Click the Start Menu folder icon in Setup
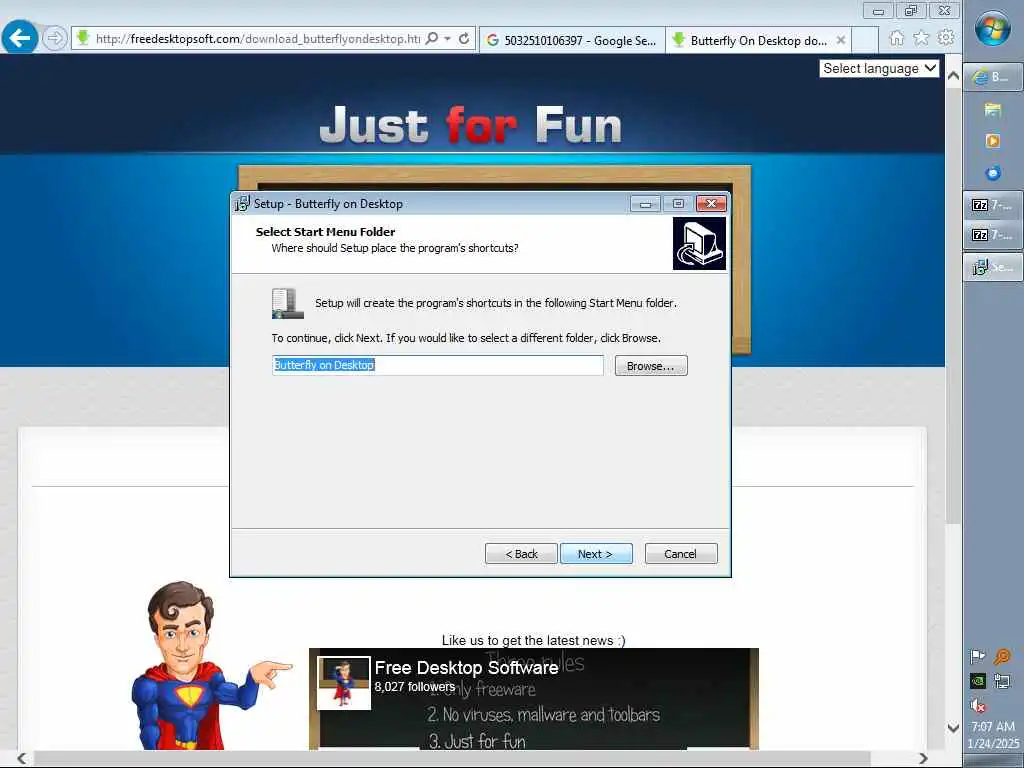 (x=287, y=303)
